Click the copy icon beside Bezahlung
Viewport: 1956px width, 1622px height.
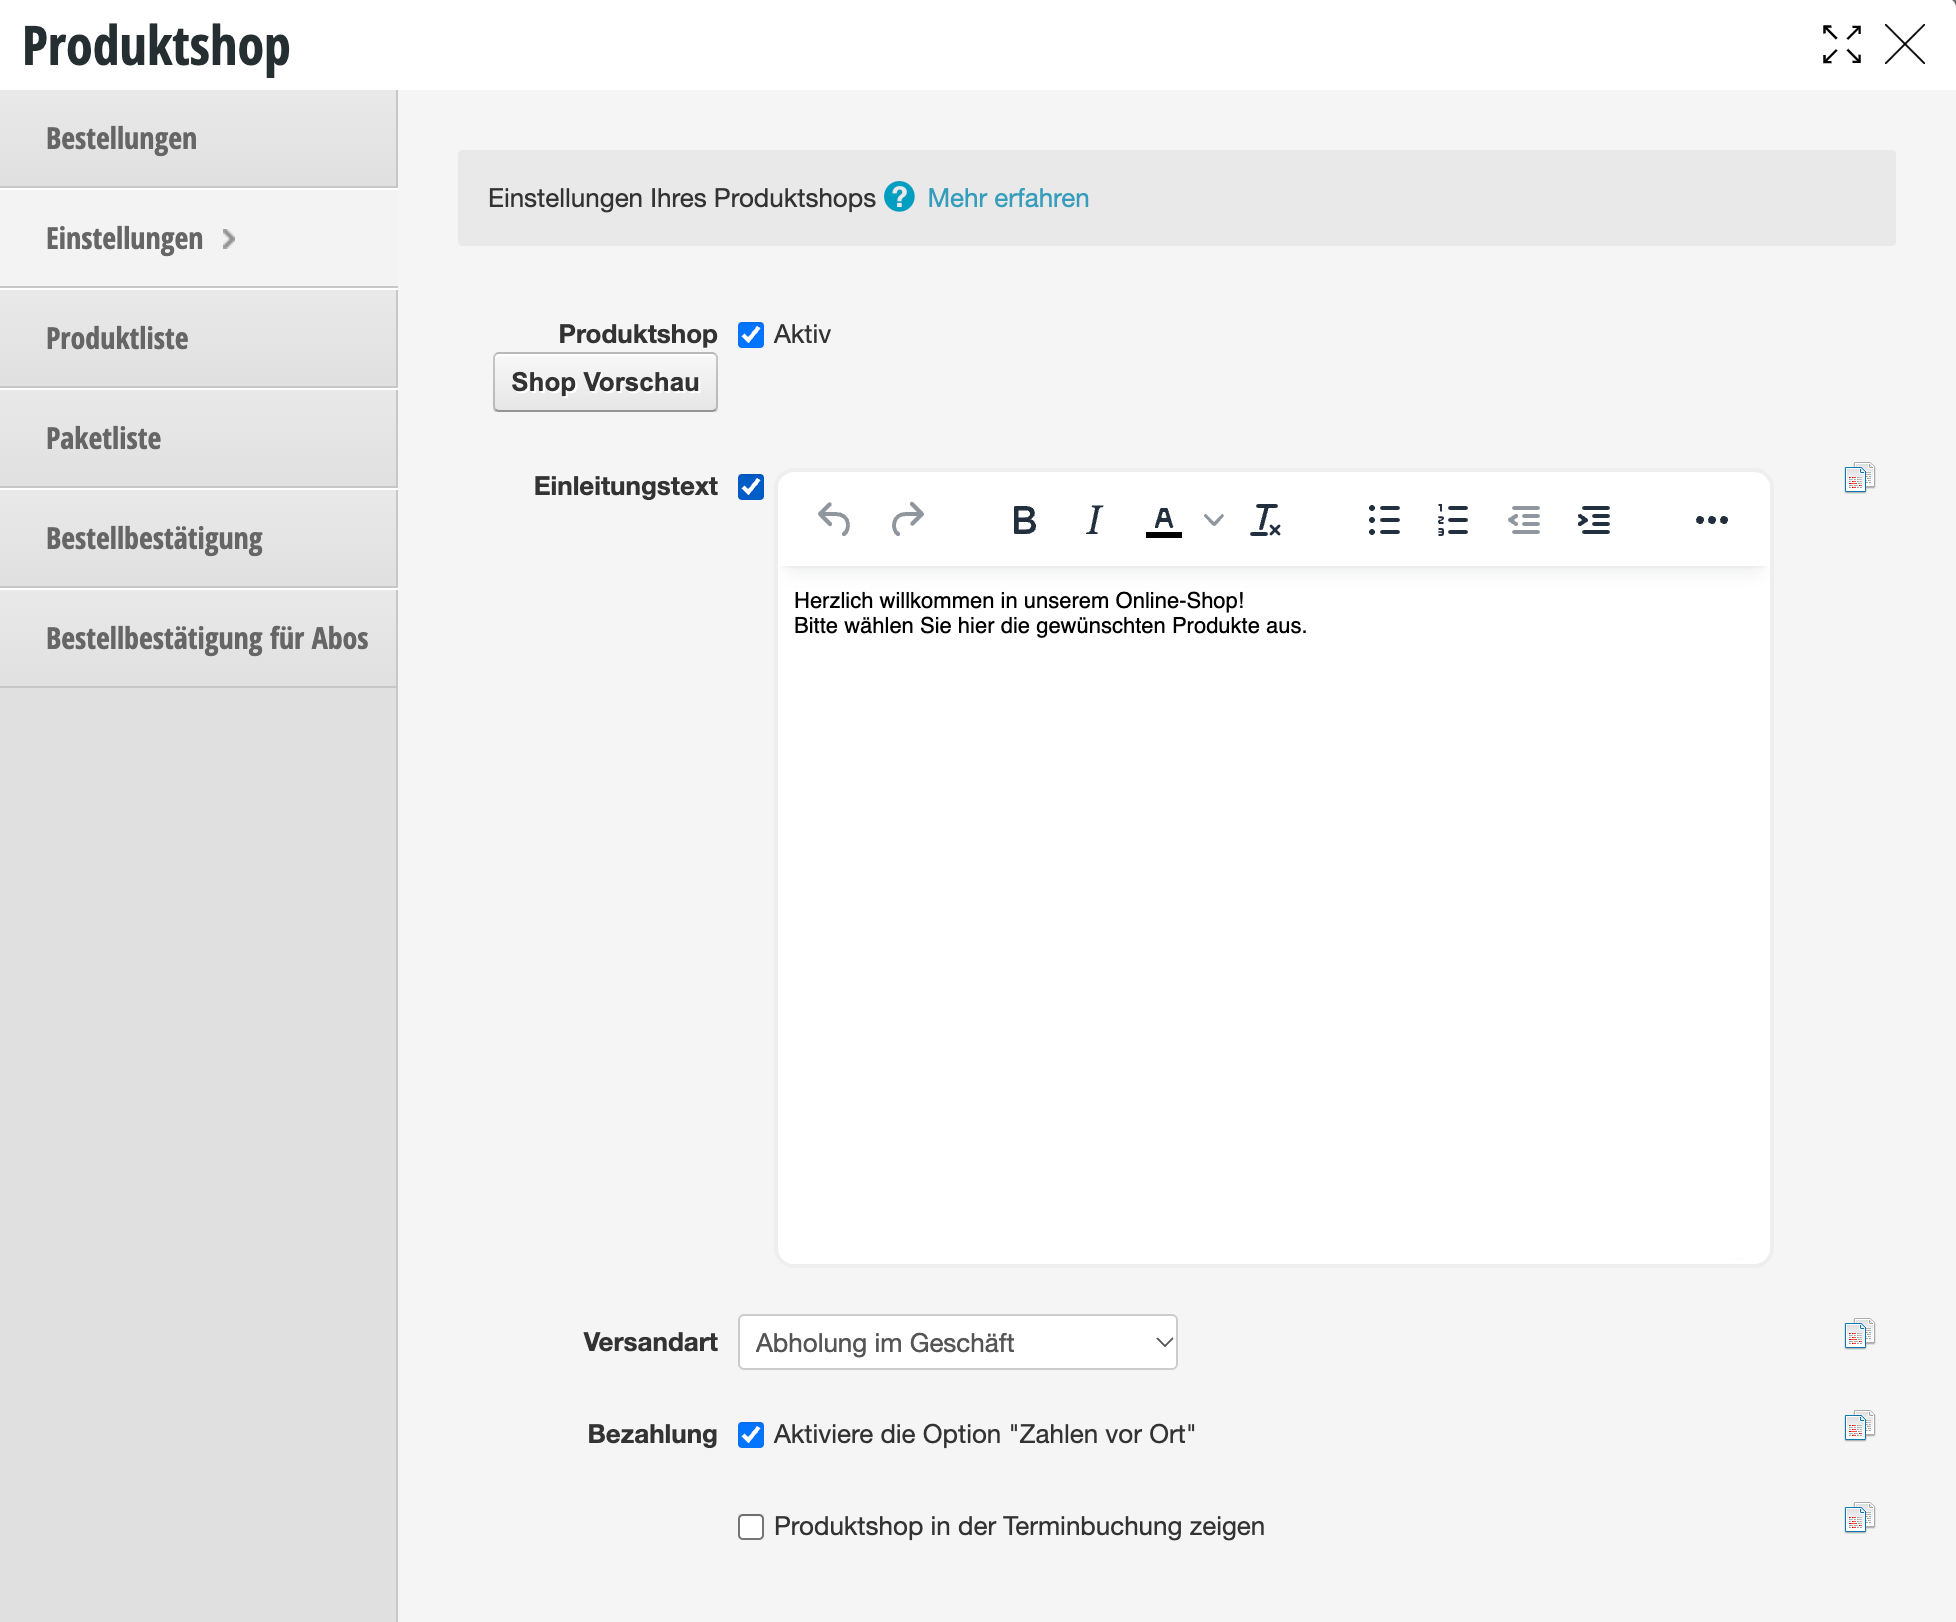tap(1859, 1425)
